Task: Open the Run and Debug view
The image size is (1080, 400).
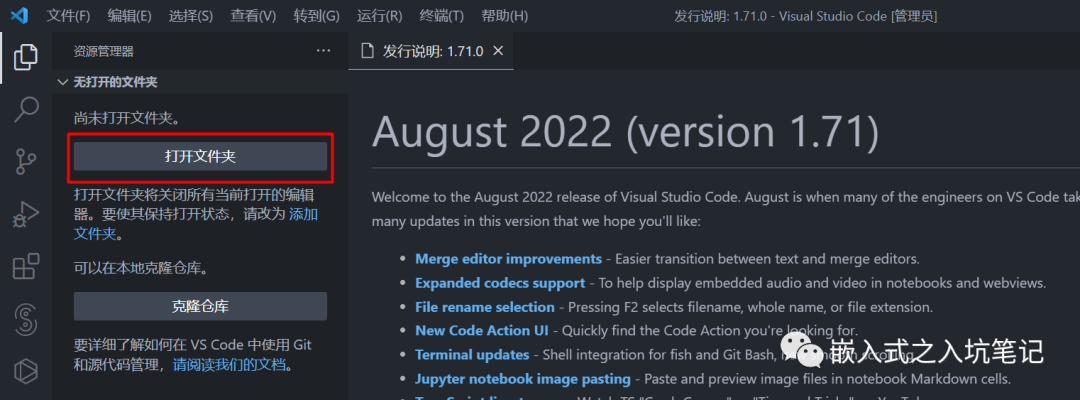Action: click(26, 214)
